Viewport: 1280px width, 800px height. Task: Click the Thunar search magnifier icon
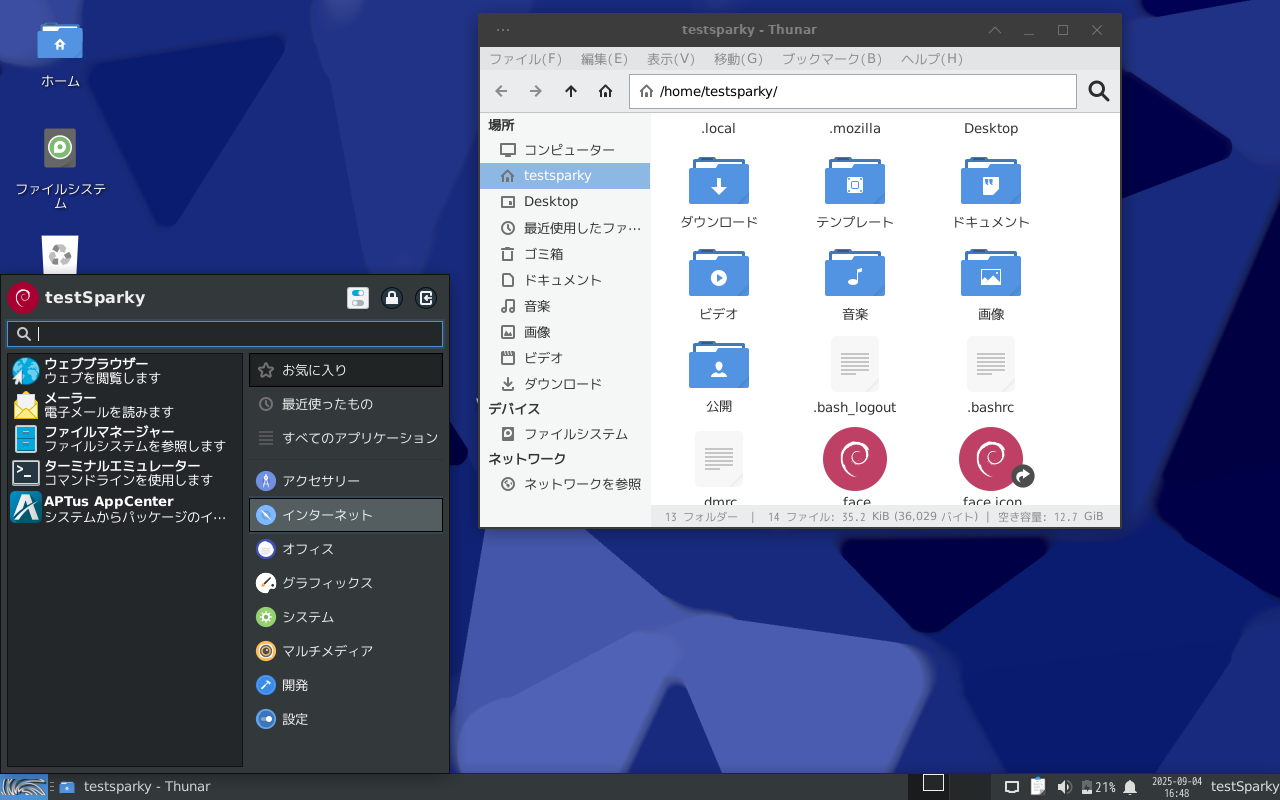pos(1098,92)
